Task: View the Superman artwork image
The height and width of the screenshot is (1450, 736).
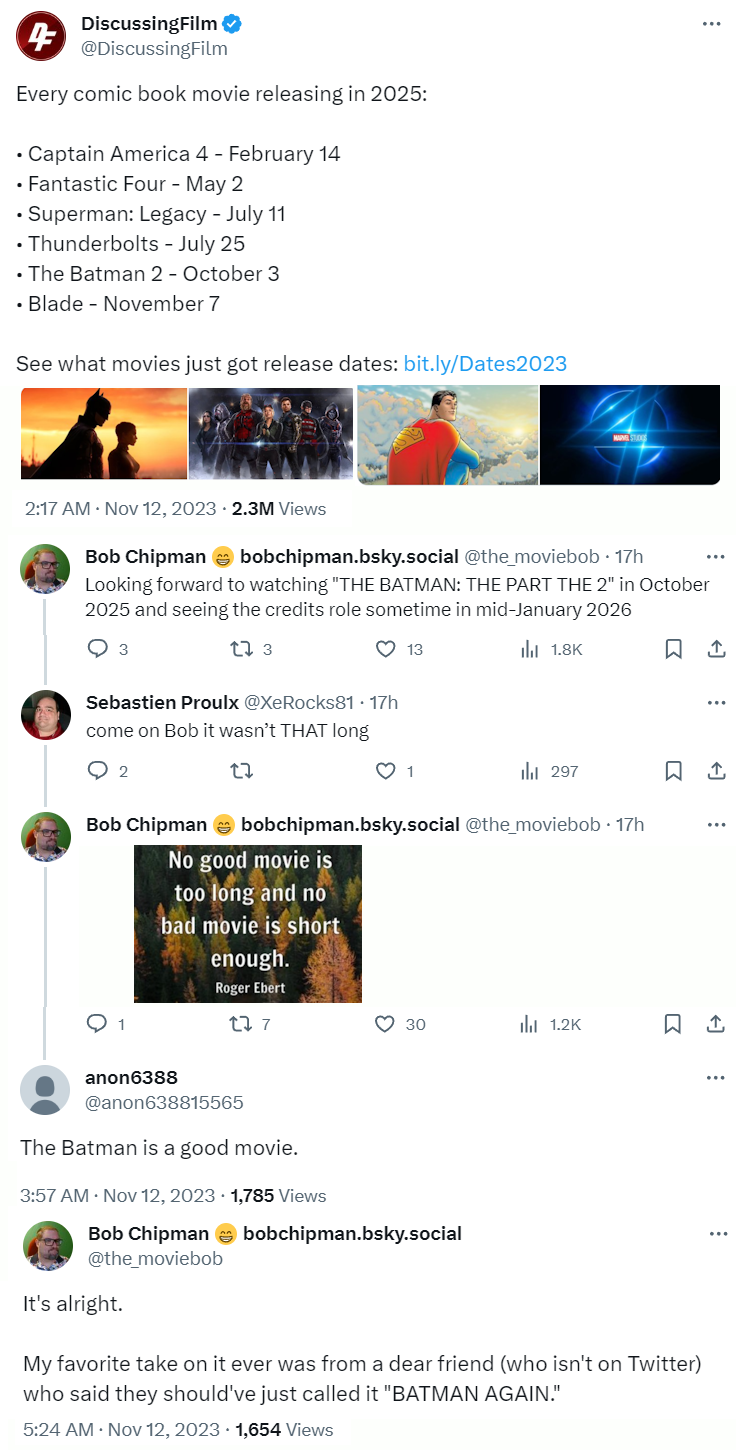Action: 447,435
